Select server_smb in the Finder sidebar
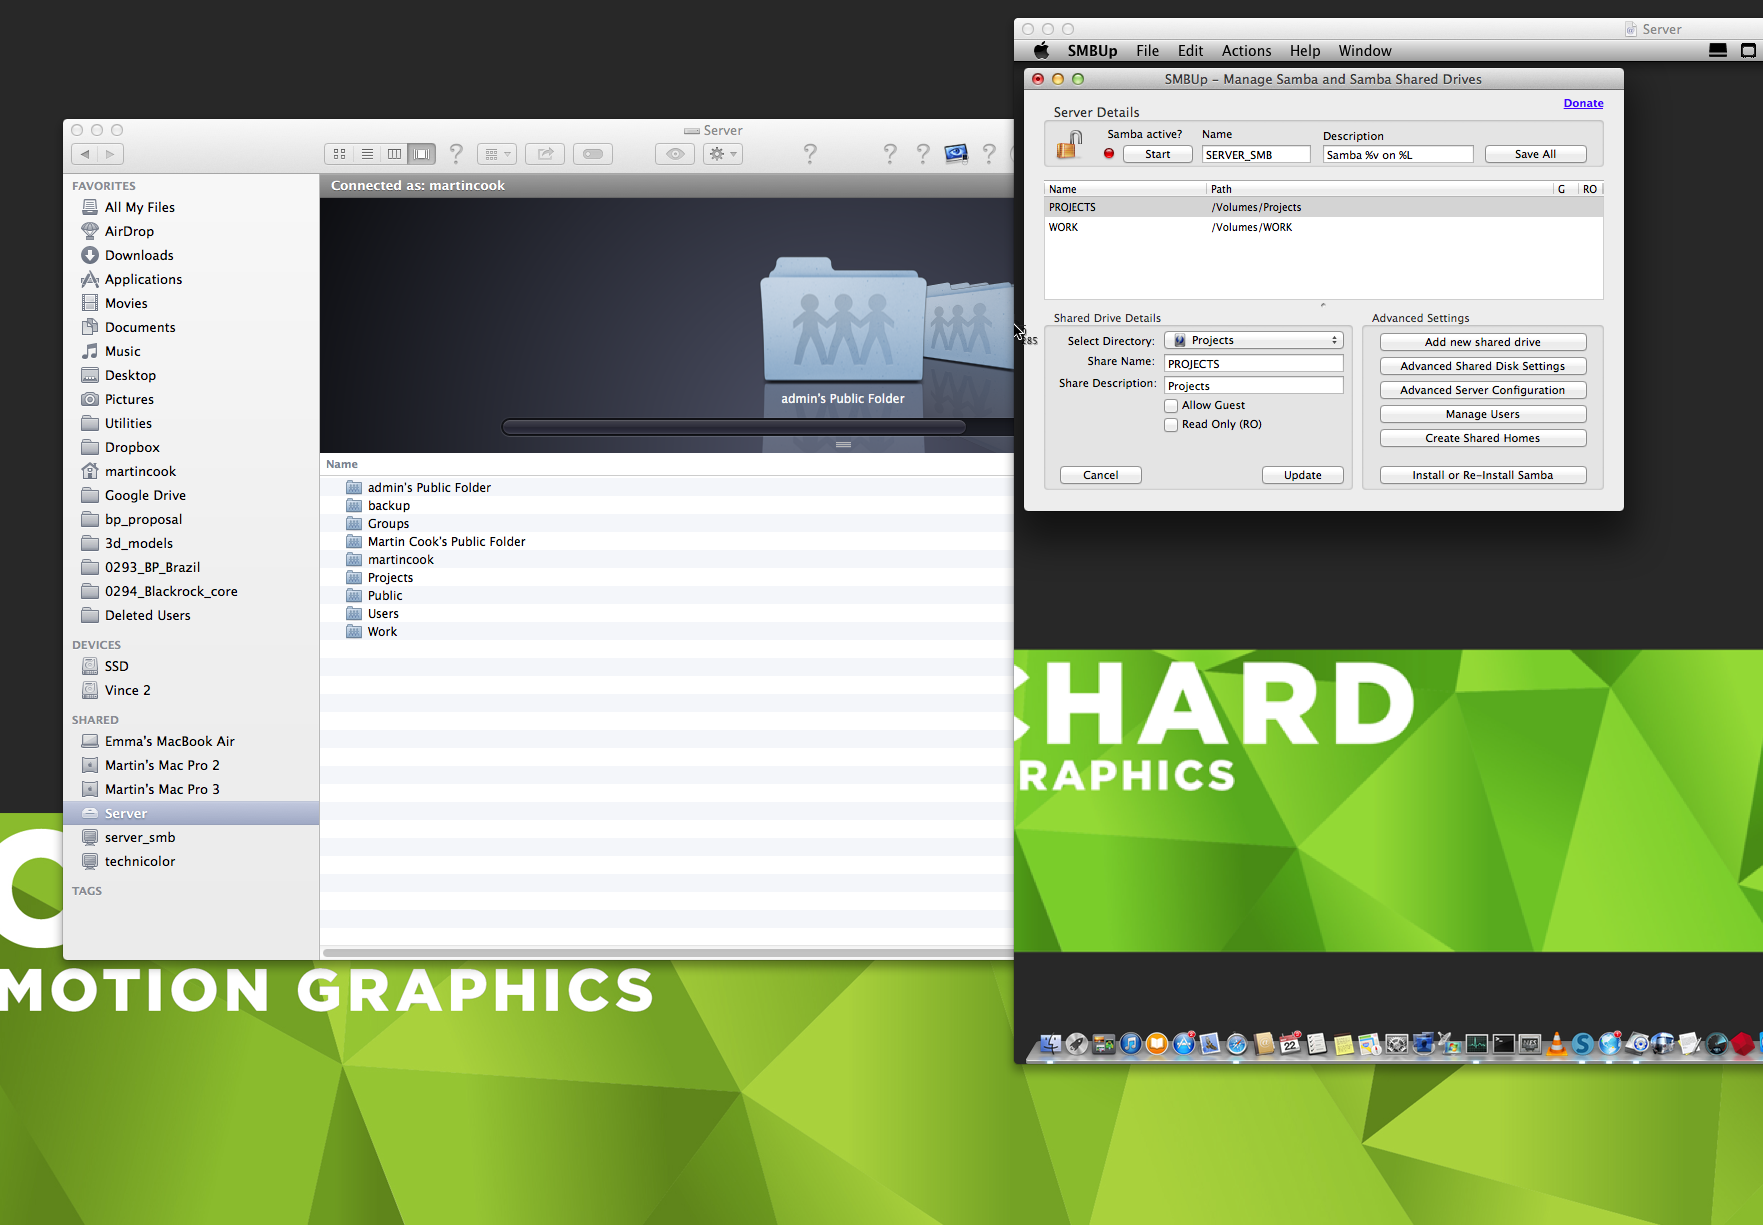The image size is (1763, 1225). click(x=140, y=837)
